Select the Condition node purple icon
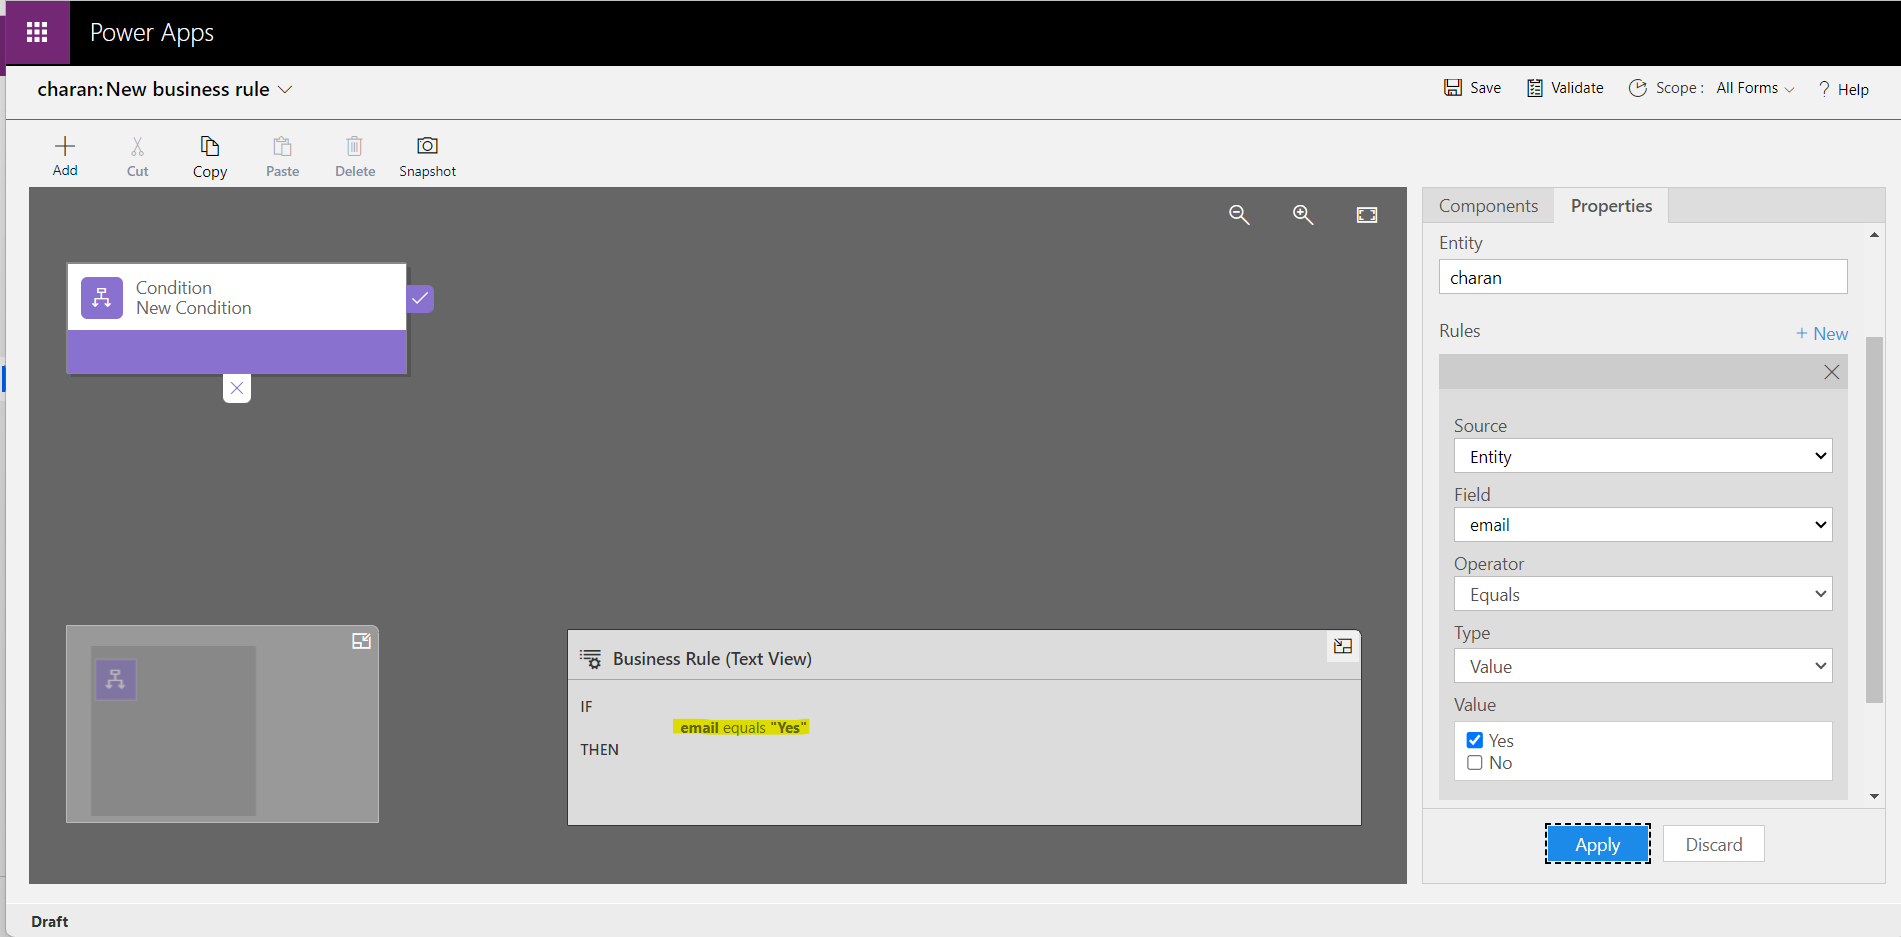Image resolution: width=1901 pixels, height=937 pixels. (102, 298)
